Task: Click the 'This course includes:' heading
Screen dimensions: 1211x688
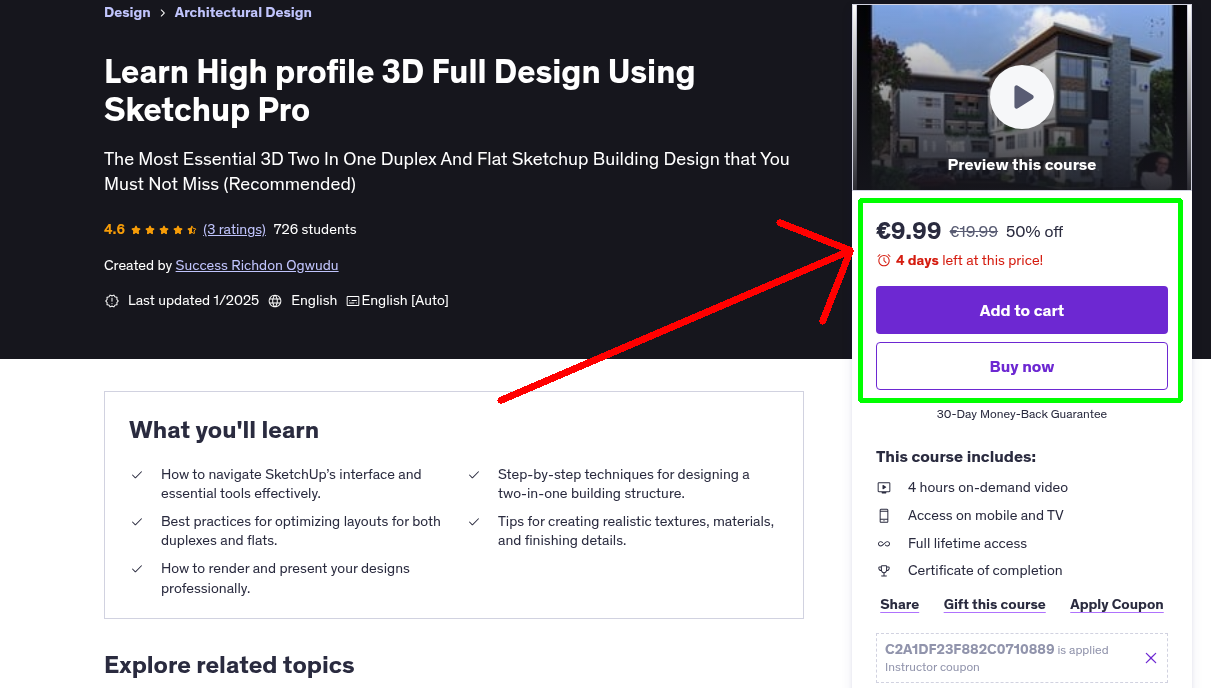Action: click(x=956, y=457)
